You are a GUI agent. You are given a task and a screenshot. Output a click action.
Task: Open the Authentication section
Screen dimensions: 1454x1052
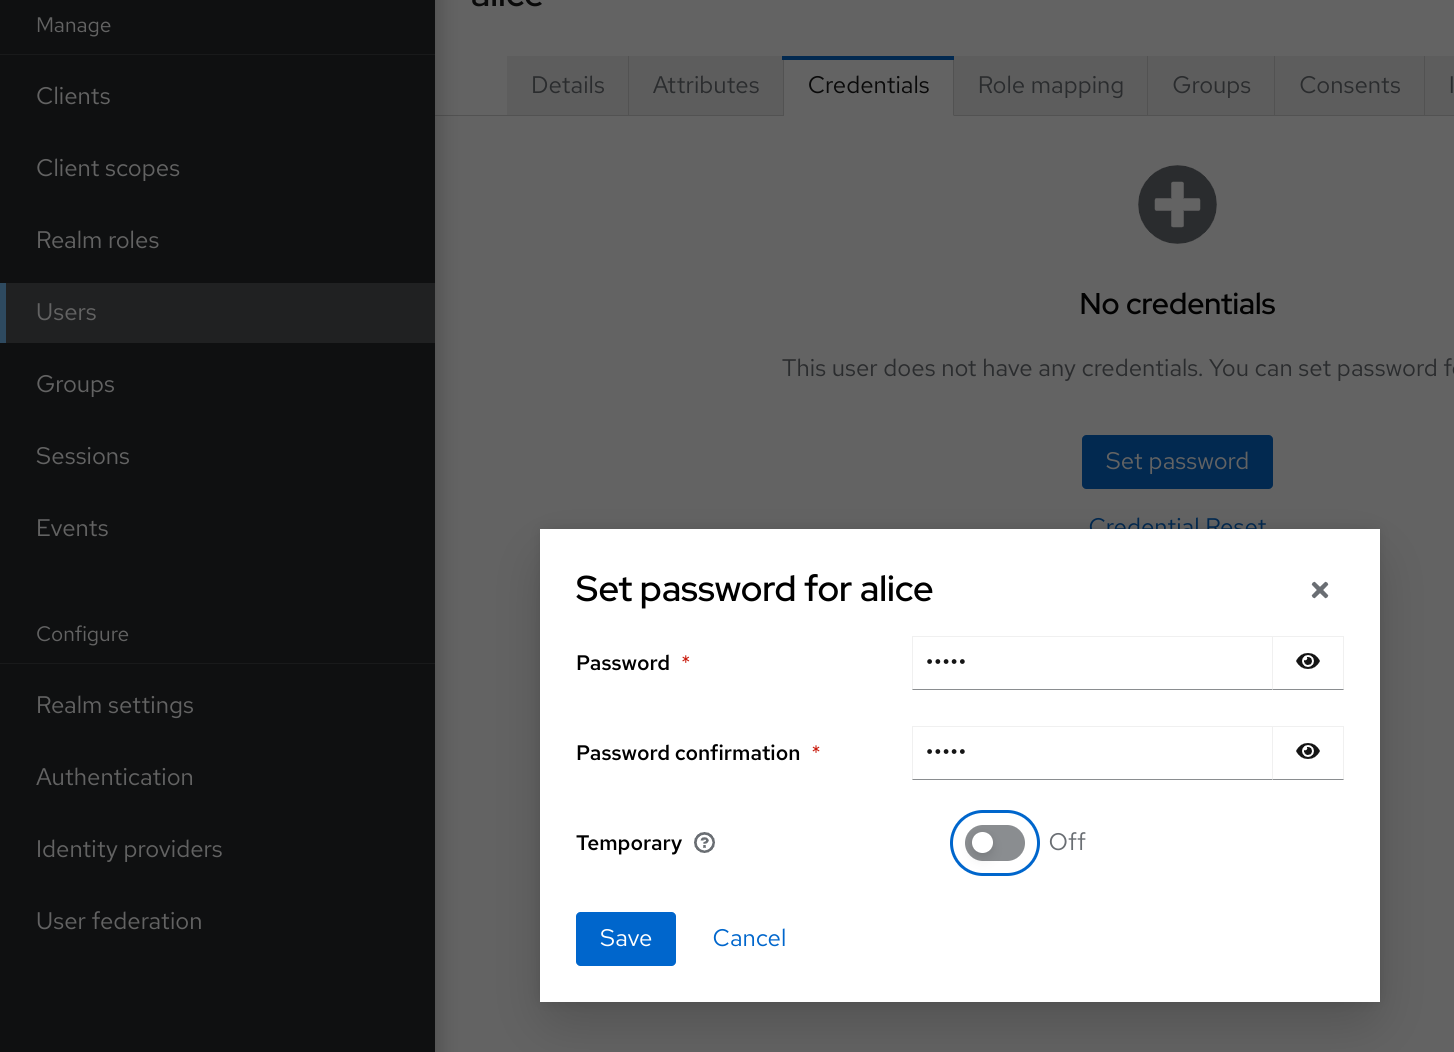click(114, 777)
